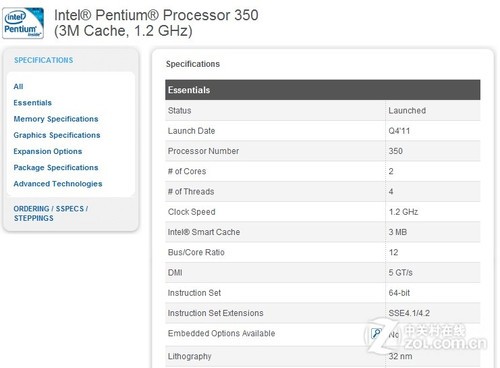
Task: Open the SPECIFICATIONS sidebar heading
Action: 44,60
